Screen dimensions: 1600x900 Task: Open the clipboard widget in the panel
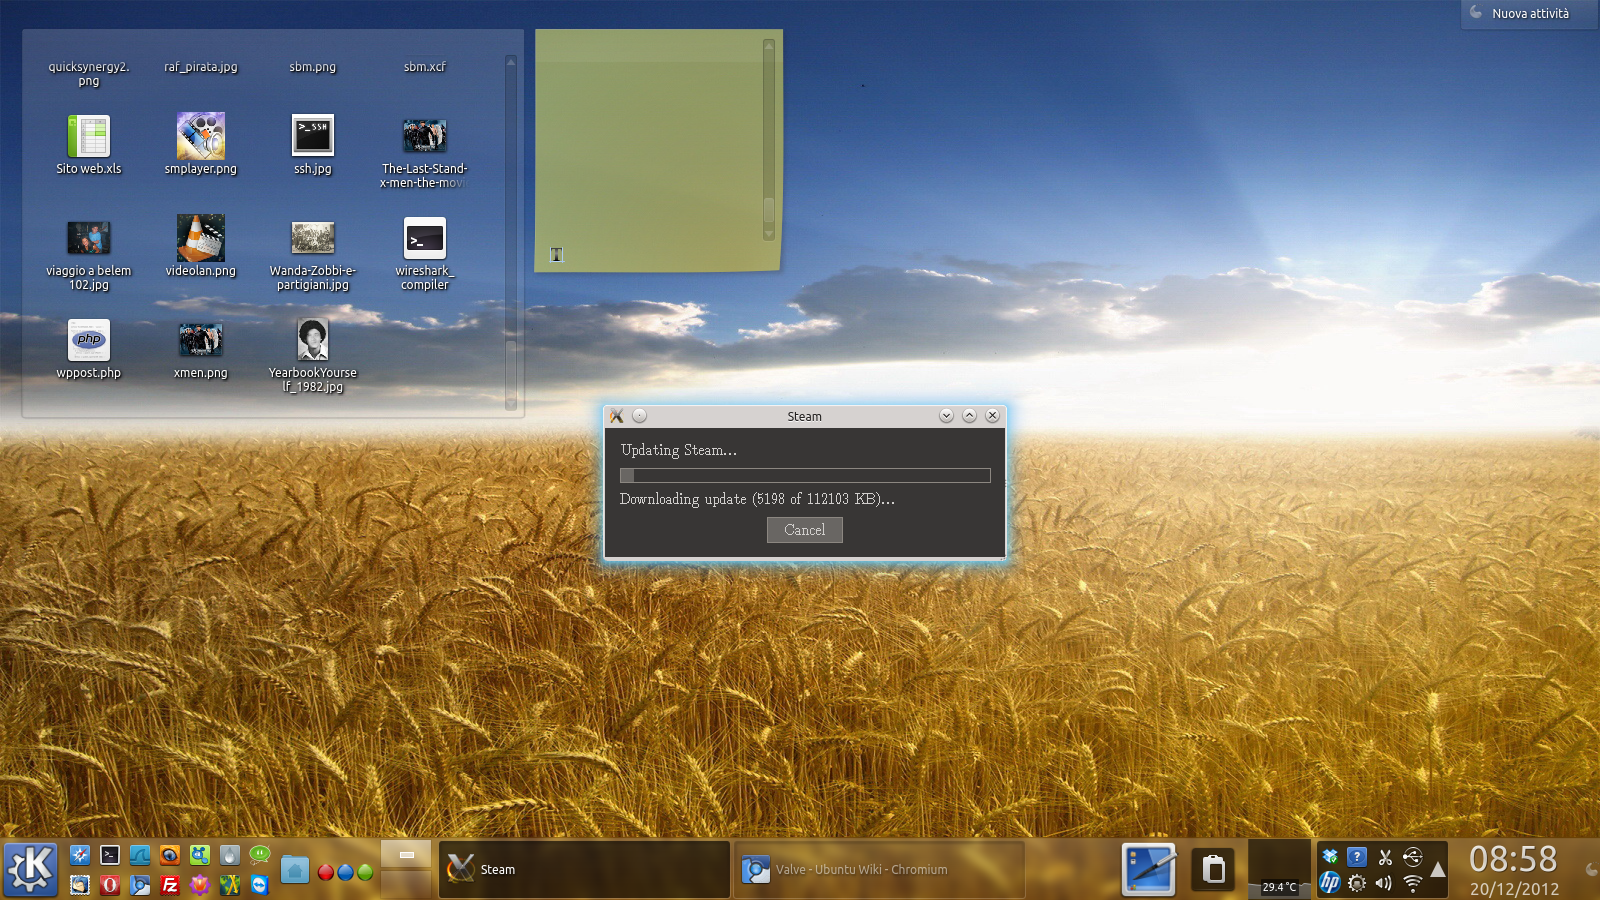pos(1213,869)
